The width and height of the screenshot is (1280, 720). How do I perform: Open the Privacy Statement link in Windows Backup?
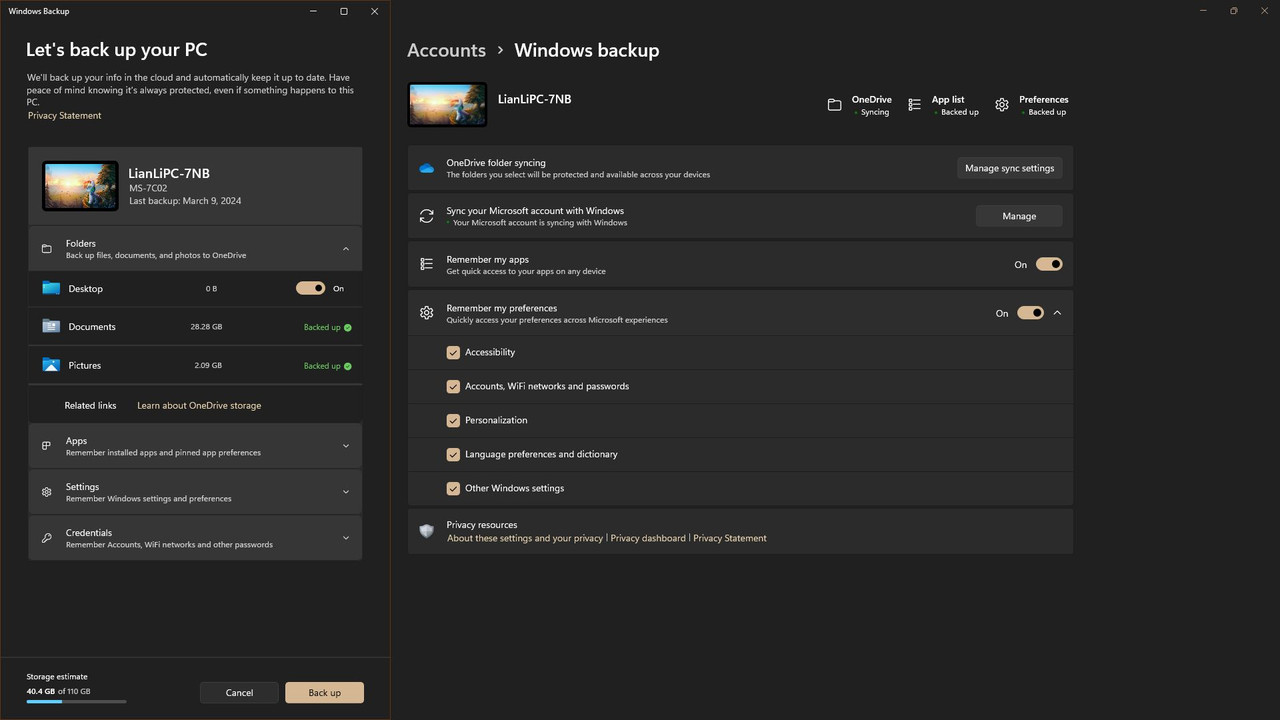(x=65, y=116)
